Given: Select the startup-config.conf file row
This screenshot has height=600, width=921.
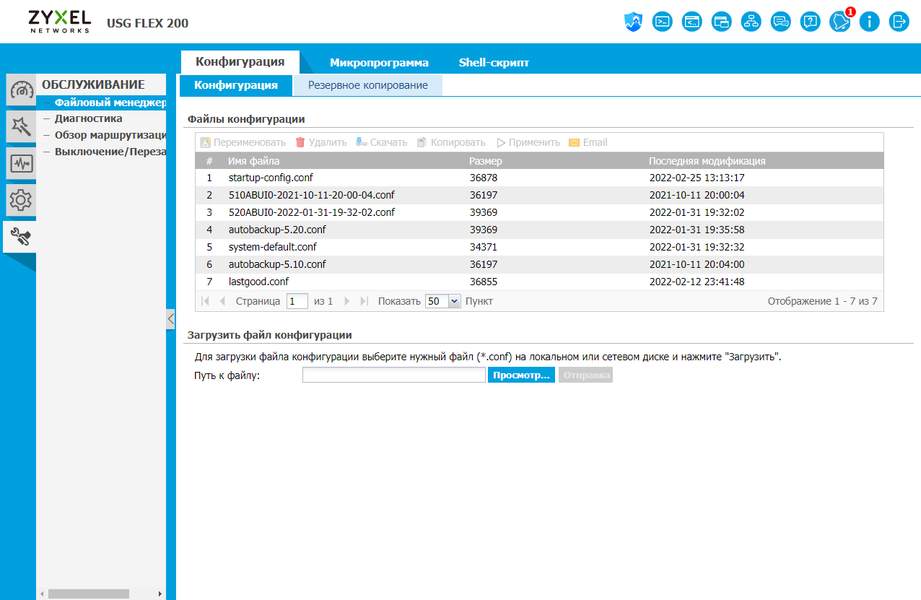Looking at the screenshot, I should coord(539,177).
